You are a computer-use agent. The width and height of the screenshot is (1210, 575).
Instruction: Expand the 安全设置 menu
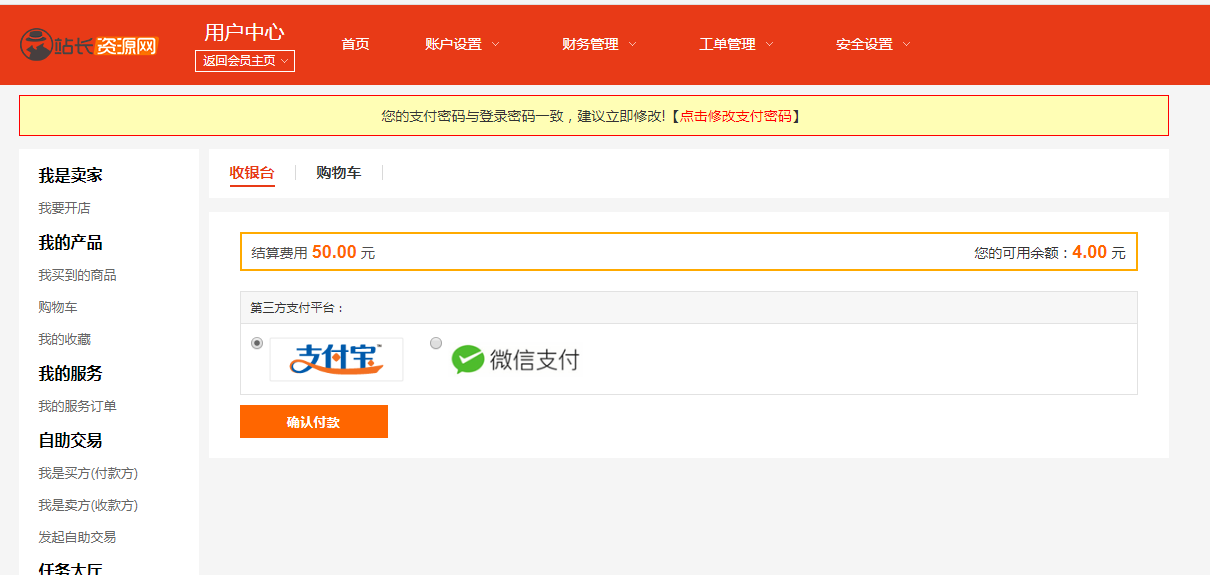click(873, 44)
